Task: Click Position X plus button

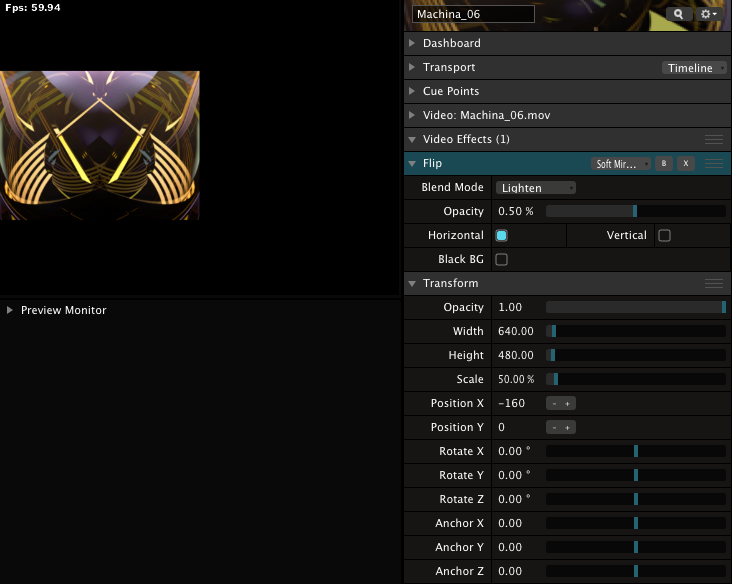Action: coord(568,403)
